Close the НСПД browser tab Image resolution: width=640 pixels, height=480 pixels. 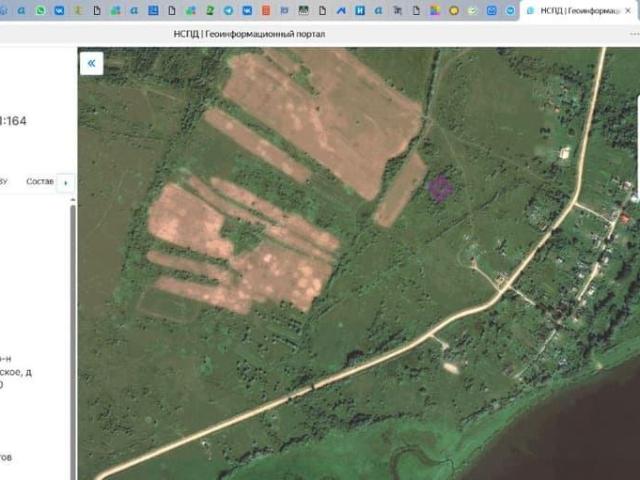628,11
